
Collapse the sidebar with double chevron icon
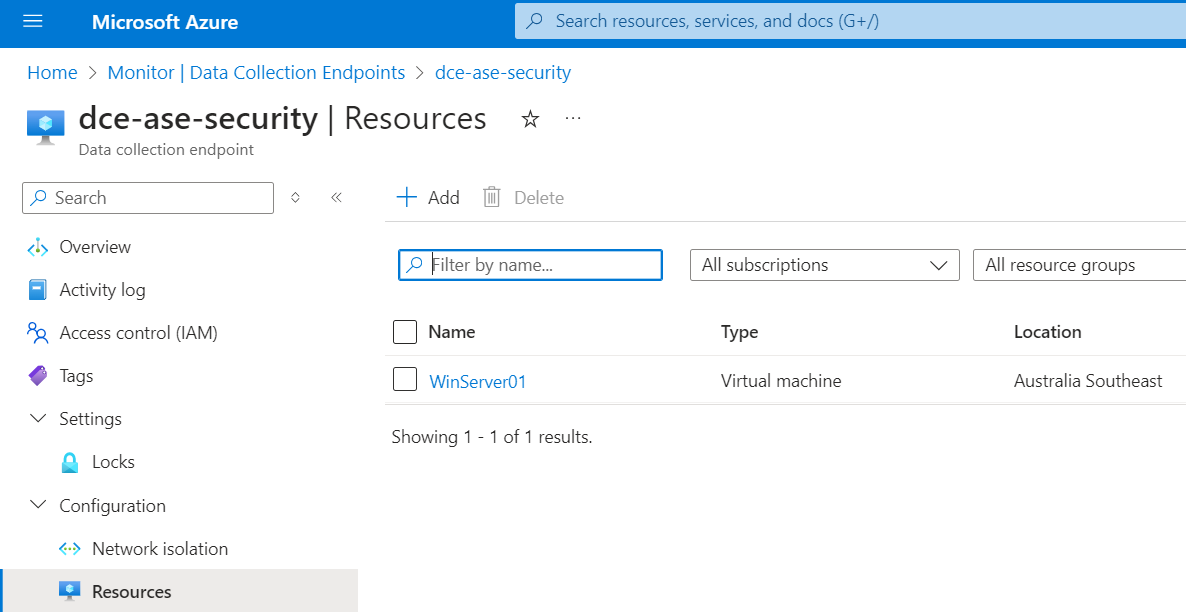[337, 198]
